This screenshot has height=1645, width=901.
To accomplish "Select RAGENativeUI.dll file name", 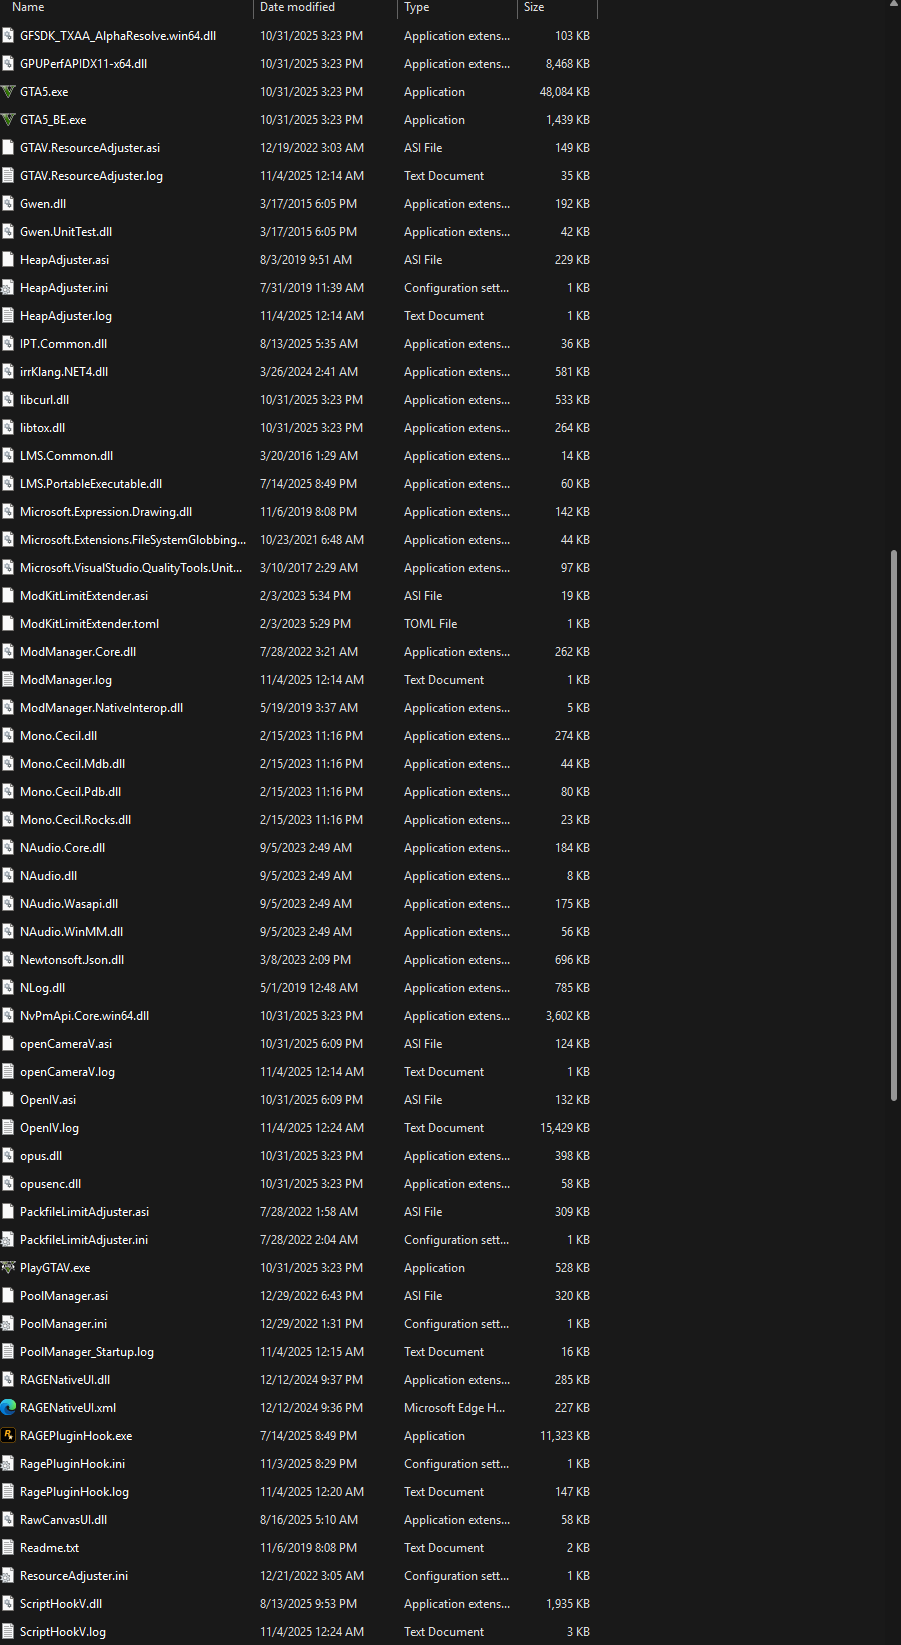I will click(65, 1380).
